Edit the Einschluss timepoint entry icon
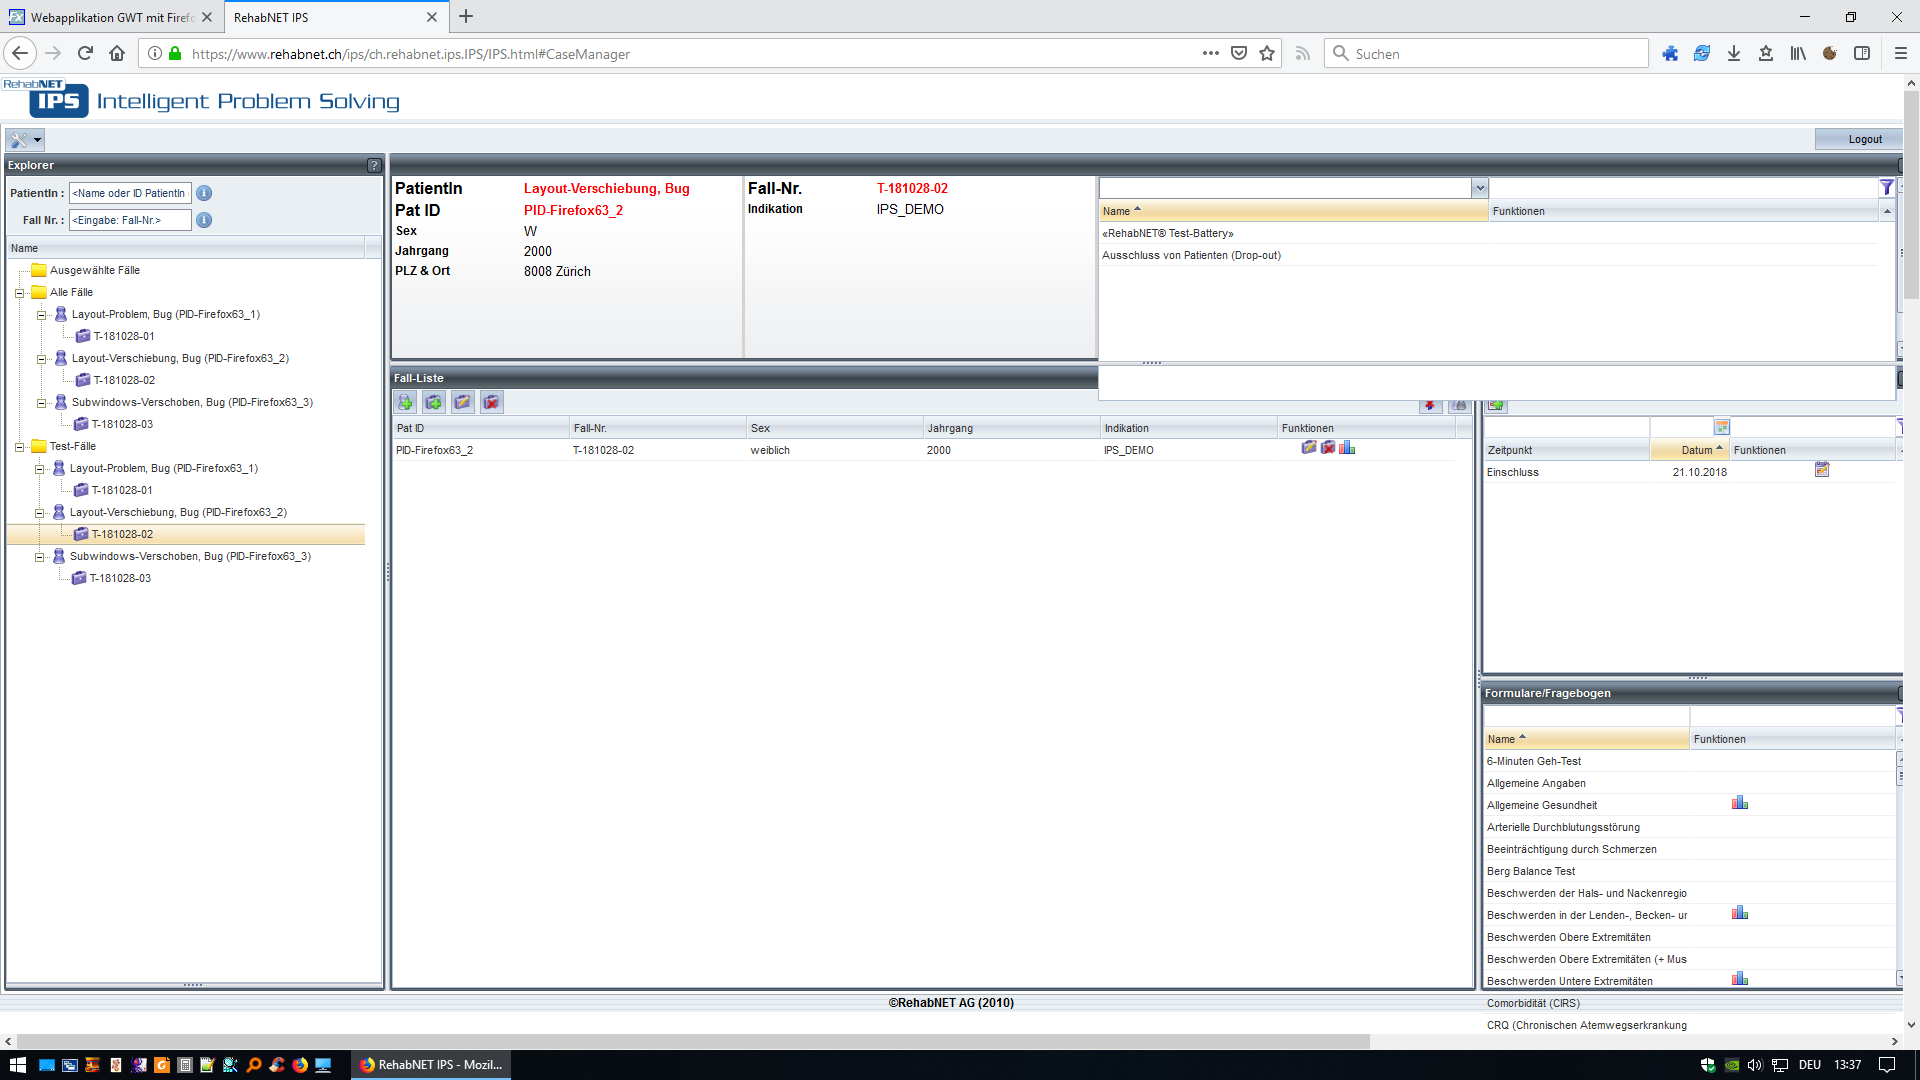This screenshot has width=1920, height=1080. 1822,470
